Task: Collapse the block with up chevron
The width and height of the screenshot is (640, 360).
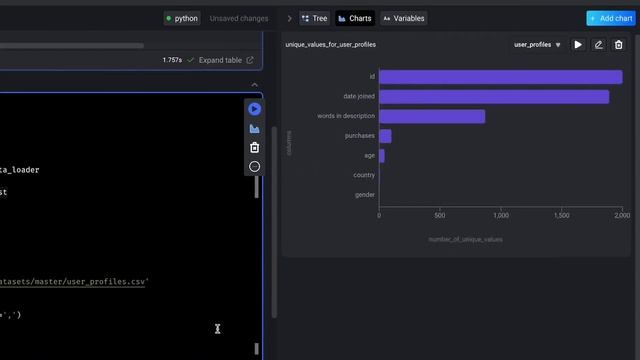Action: point(254,85)
